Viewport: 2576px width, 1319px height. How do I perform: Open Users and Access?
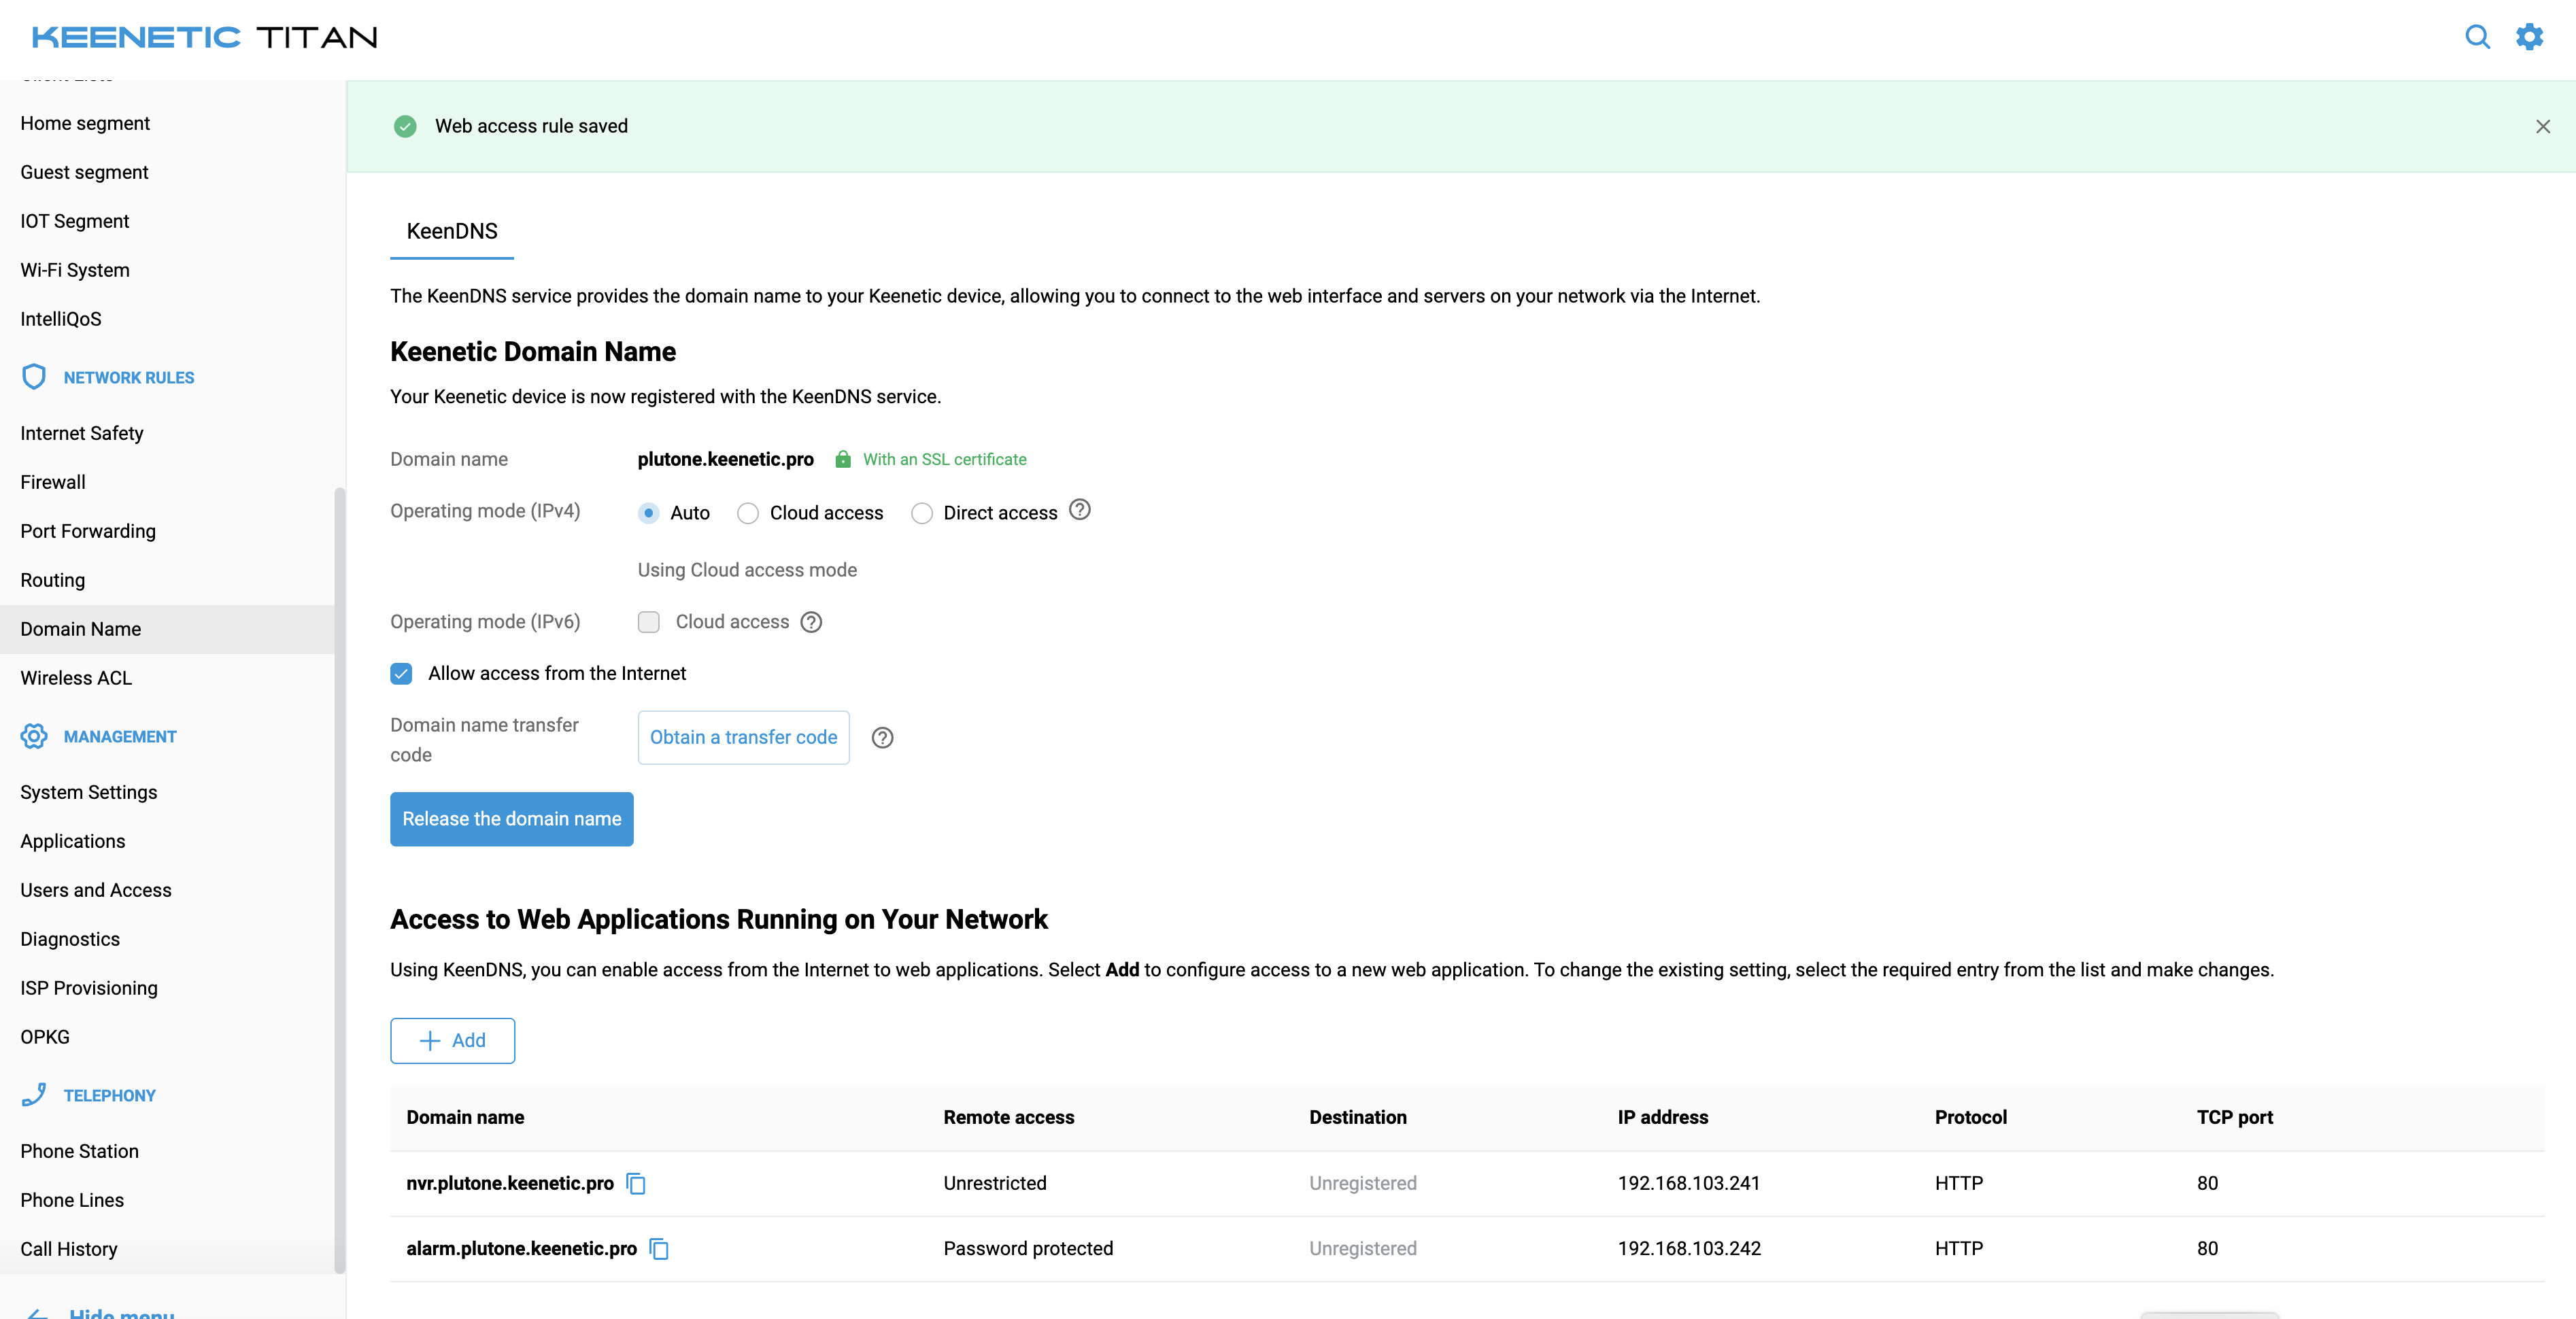(96, 890)
